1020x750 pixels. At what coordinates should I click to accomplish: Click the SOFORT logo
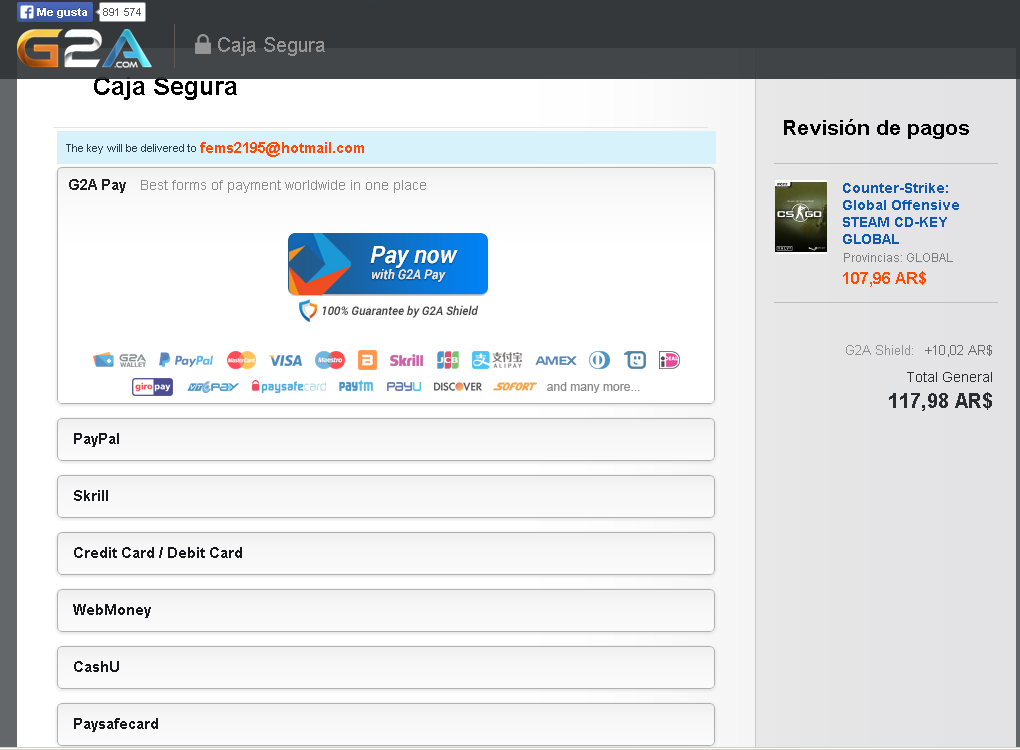coord(515,387)
